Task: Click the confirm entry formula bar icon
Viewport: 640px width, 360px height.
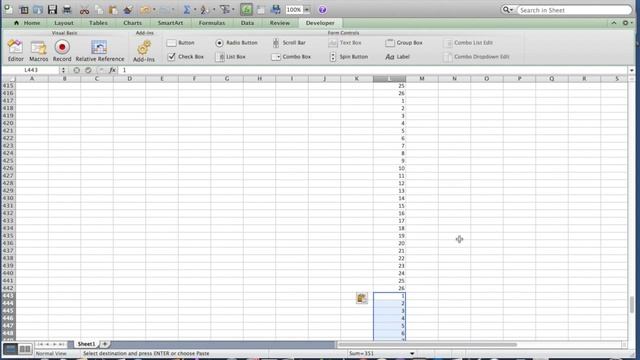Action: pos(88,70)
